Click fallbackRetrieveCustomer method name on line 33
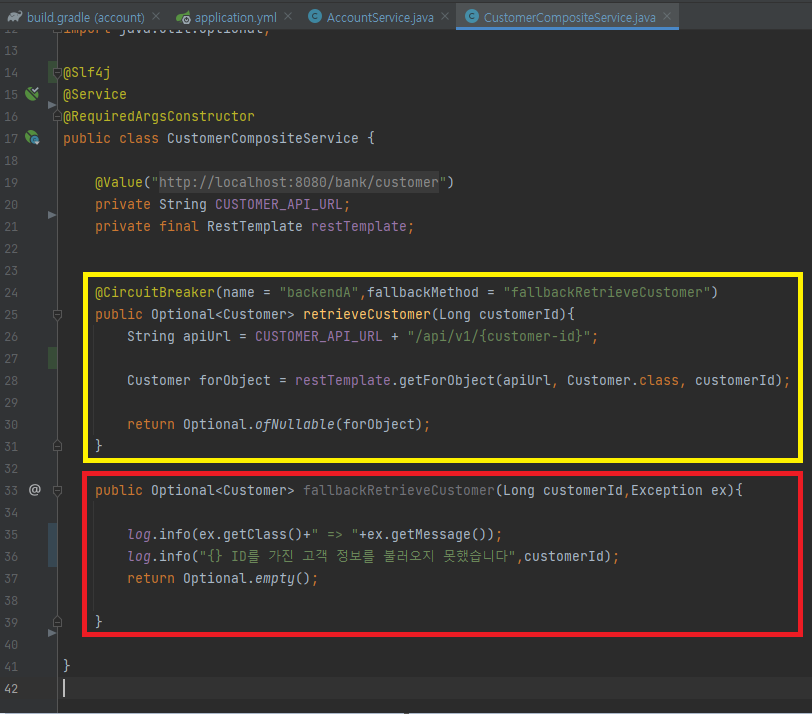Screen dimensions: 812x714 tap(399, 490)
